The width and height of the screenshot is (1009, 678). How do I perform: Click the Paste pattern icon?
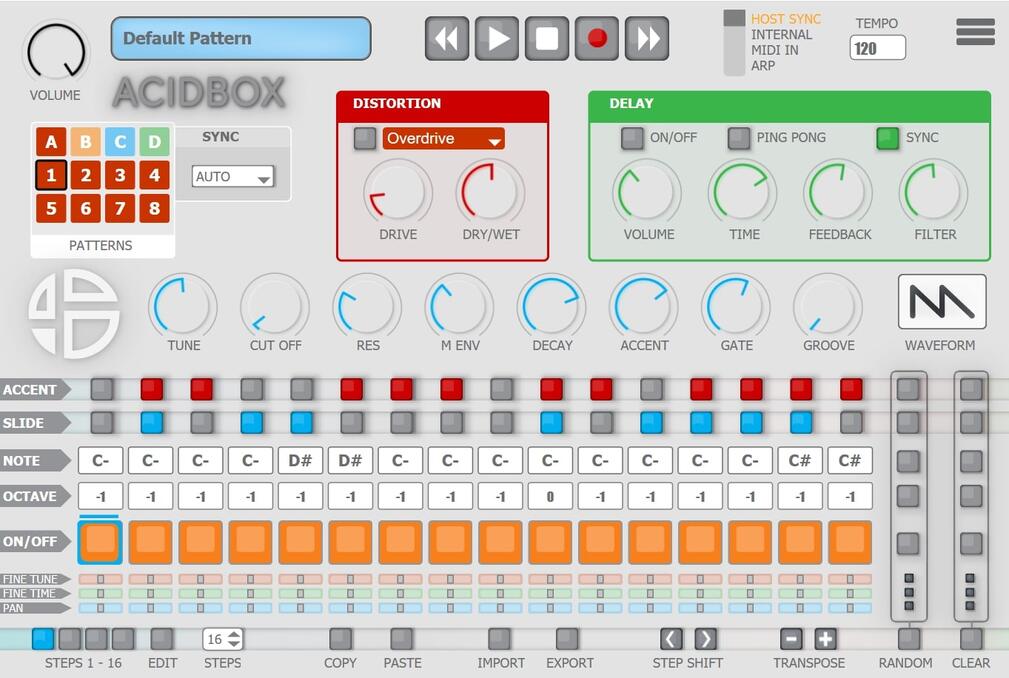coord(402,640)
